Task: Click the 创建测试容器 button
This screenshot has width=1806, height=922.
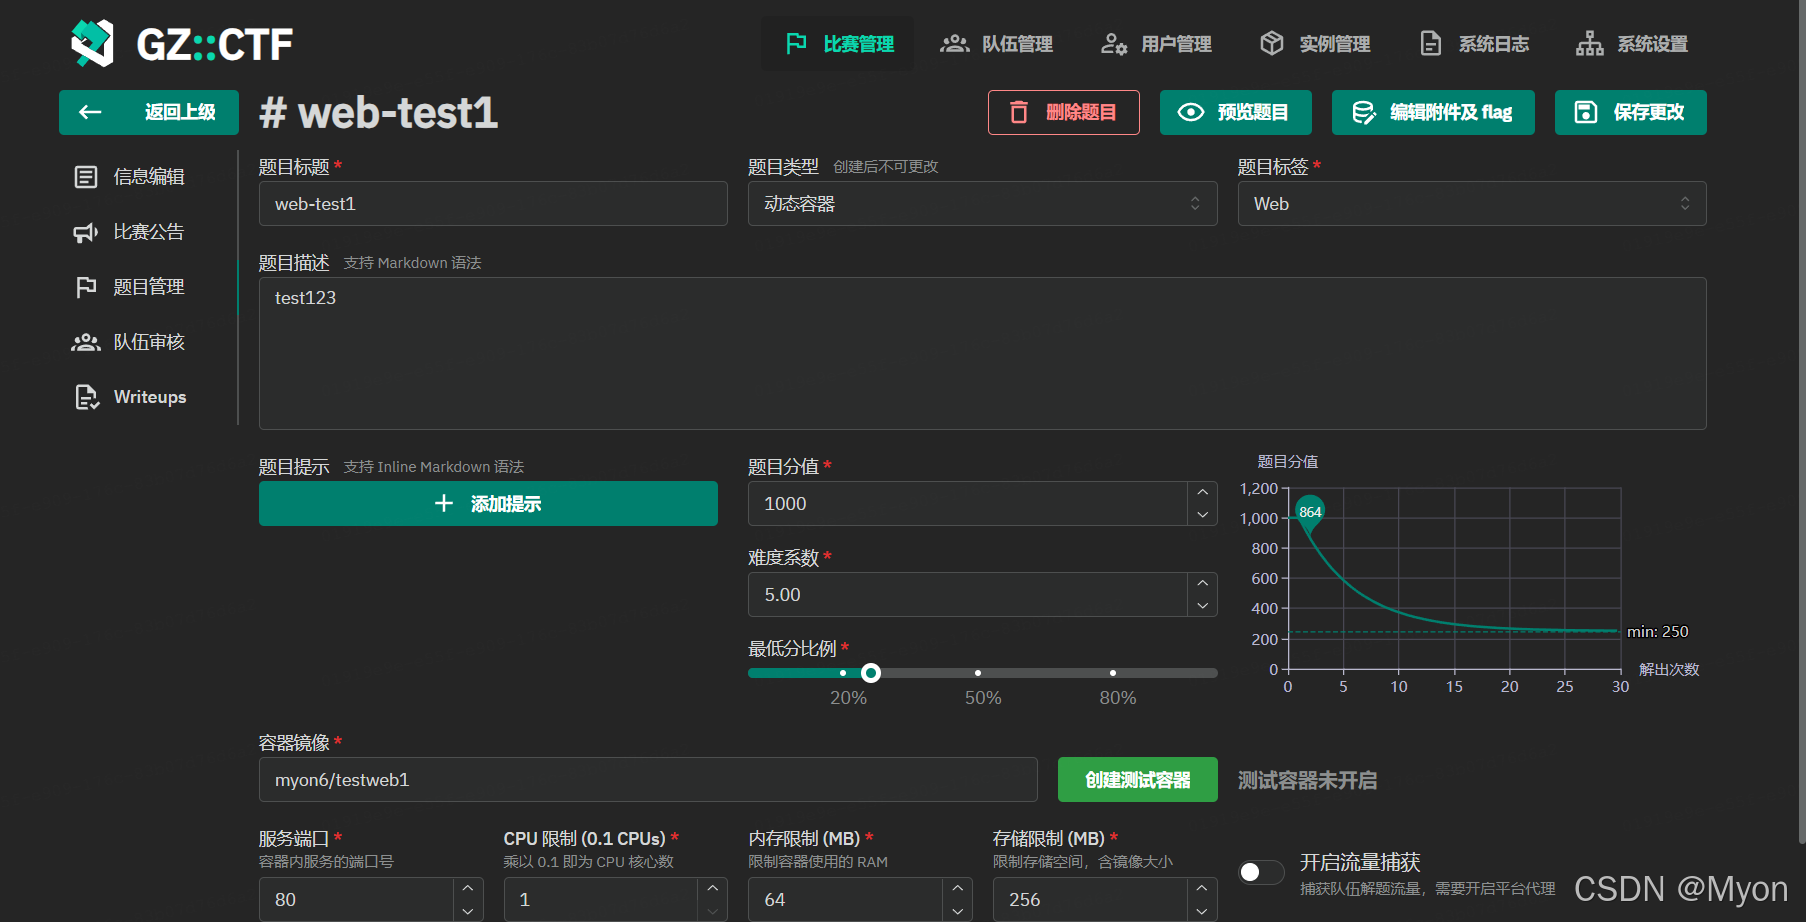Action: coord(1138,779)
